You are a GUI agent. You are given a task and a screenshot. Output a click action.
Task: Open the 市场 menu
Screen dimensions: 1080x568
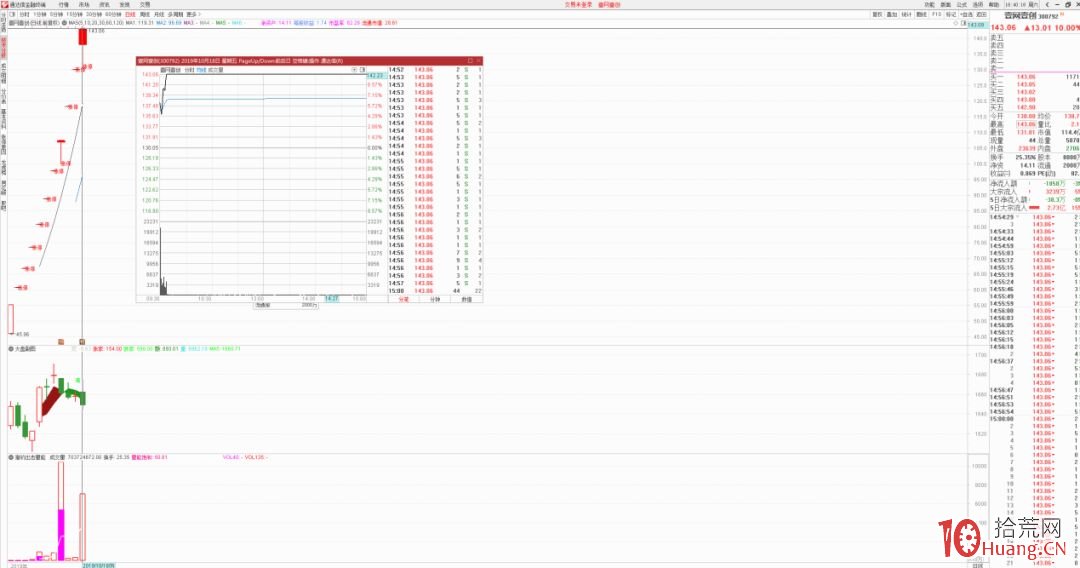84,4
